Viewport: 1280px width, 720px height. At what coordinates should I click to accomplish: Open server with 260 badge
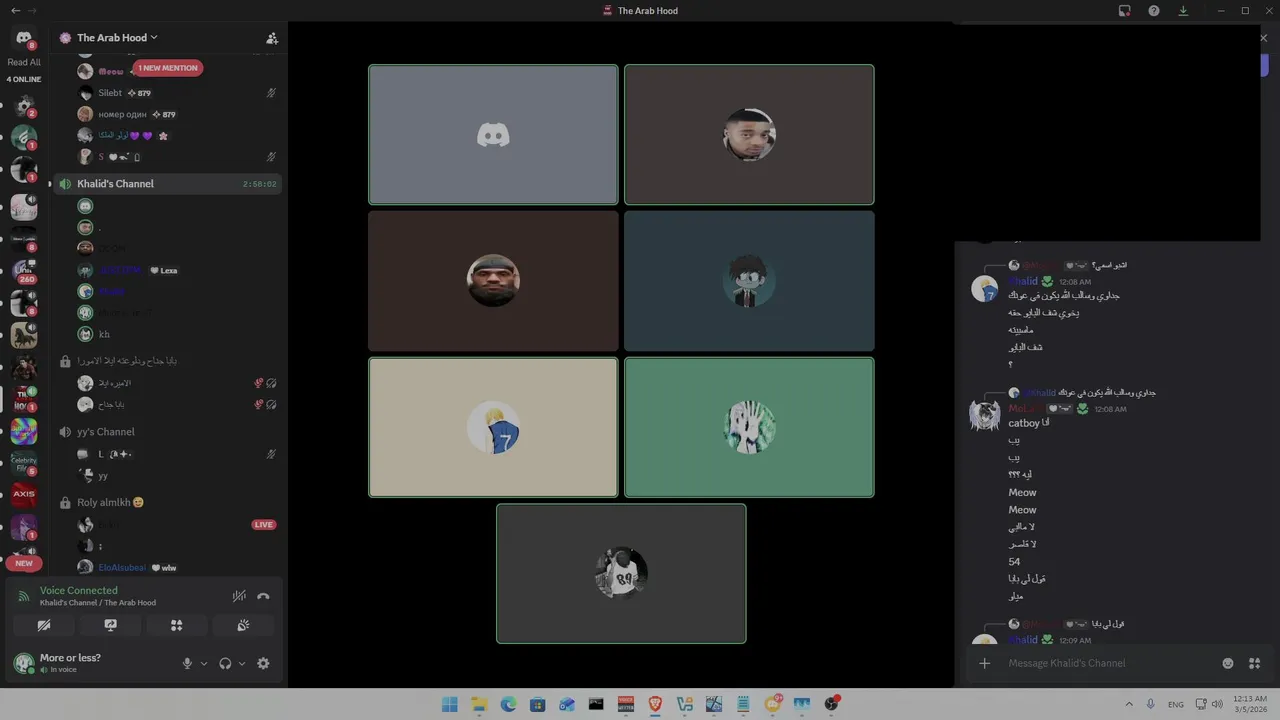click(x=24, y=272)
